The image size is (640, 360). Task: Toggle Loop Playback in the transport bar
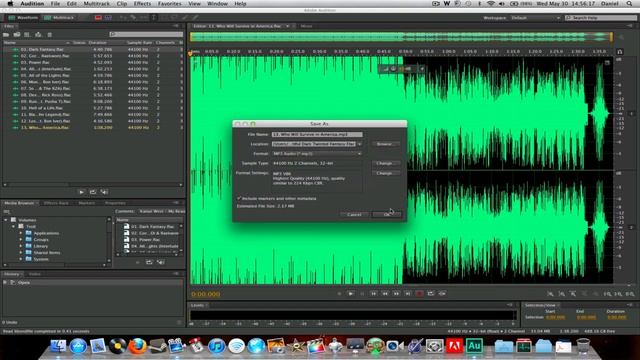pos(431,293)
